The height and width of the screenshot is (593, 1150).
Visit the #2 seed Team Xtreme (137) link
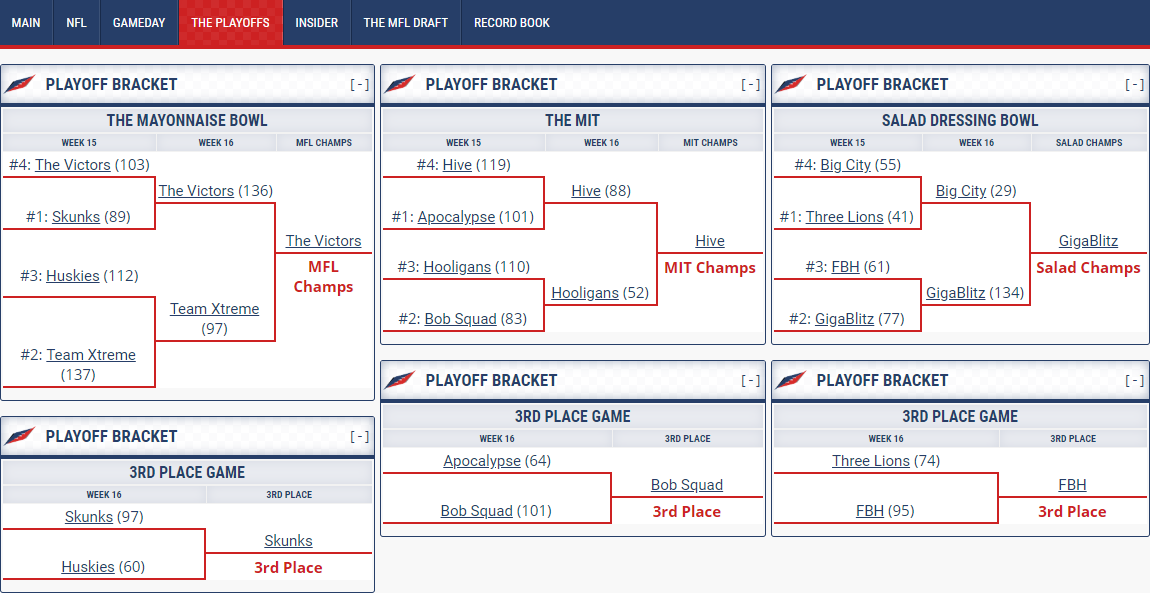click(91, 355)
